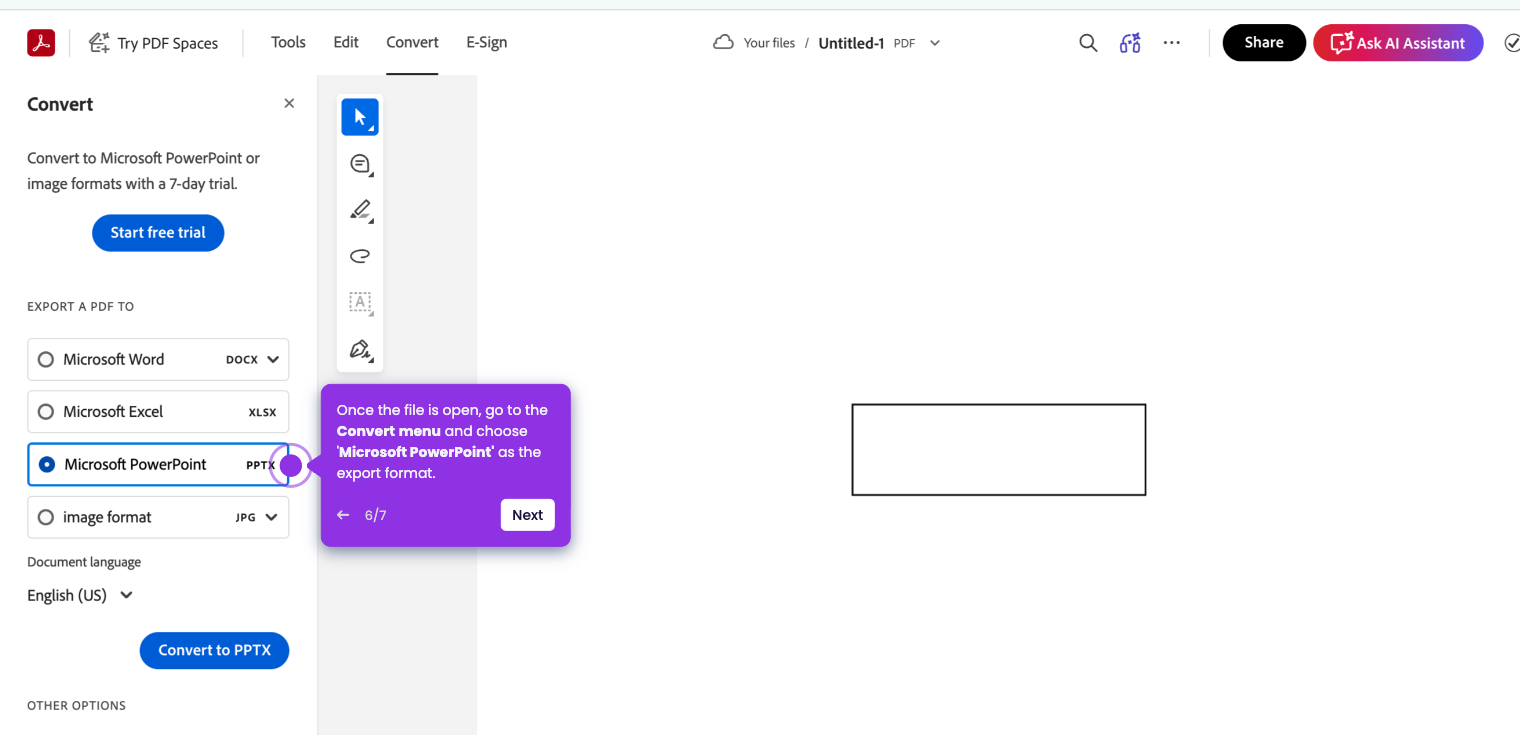Open the E-Sign menu

click(487, 42)
